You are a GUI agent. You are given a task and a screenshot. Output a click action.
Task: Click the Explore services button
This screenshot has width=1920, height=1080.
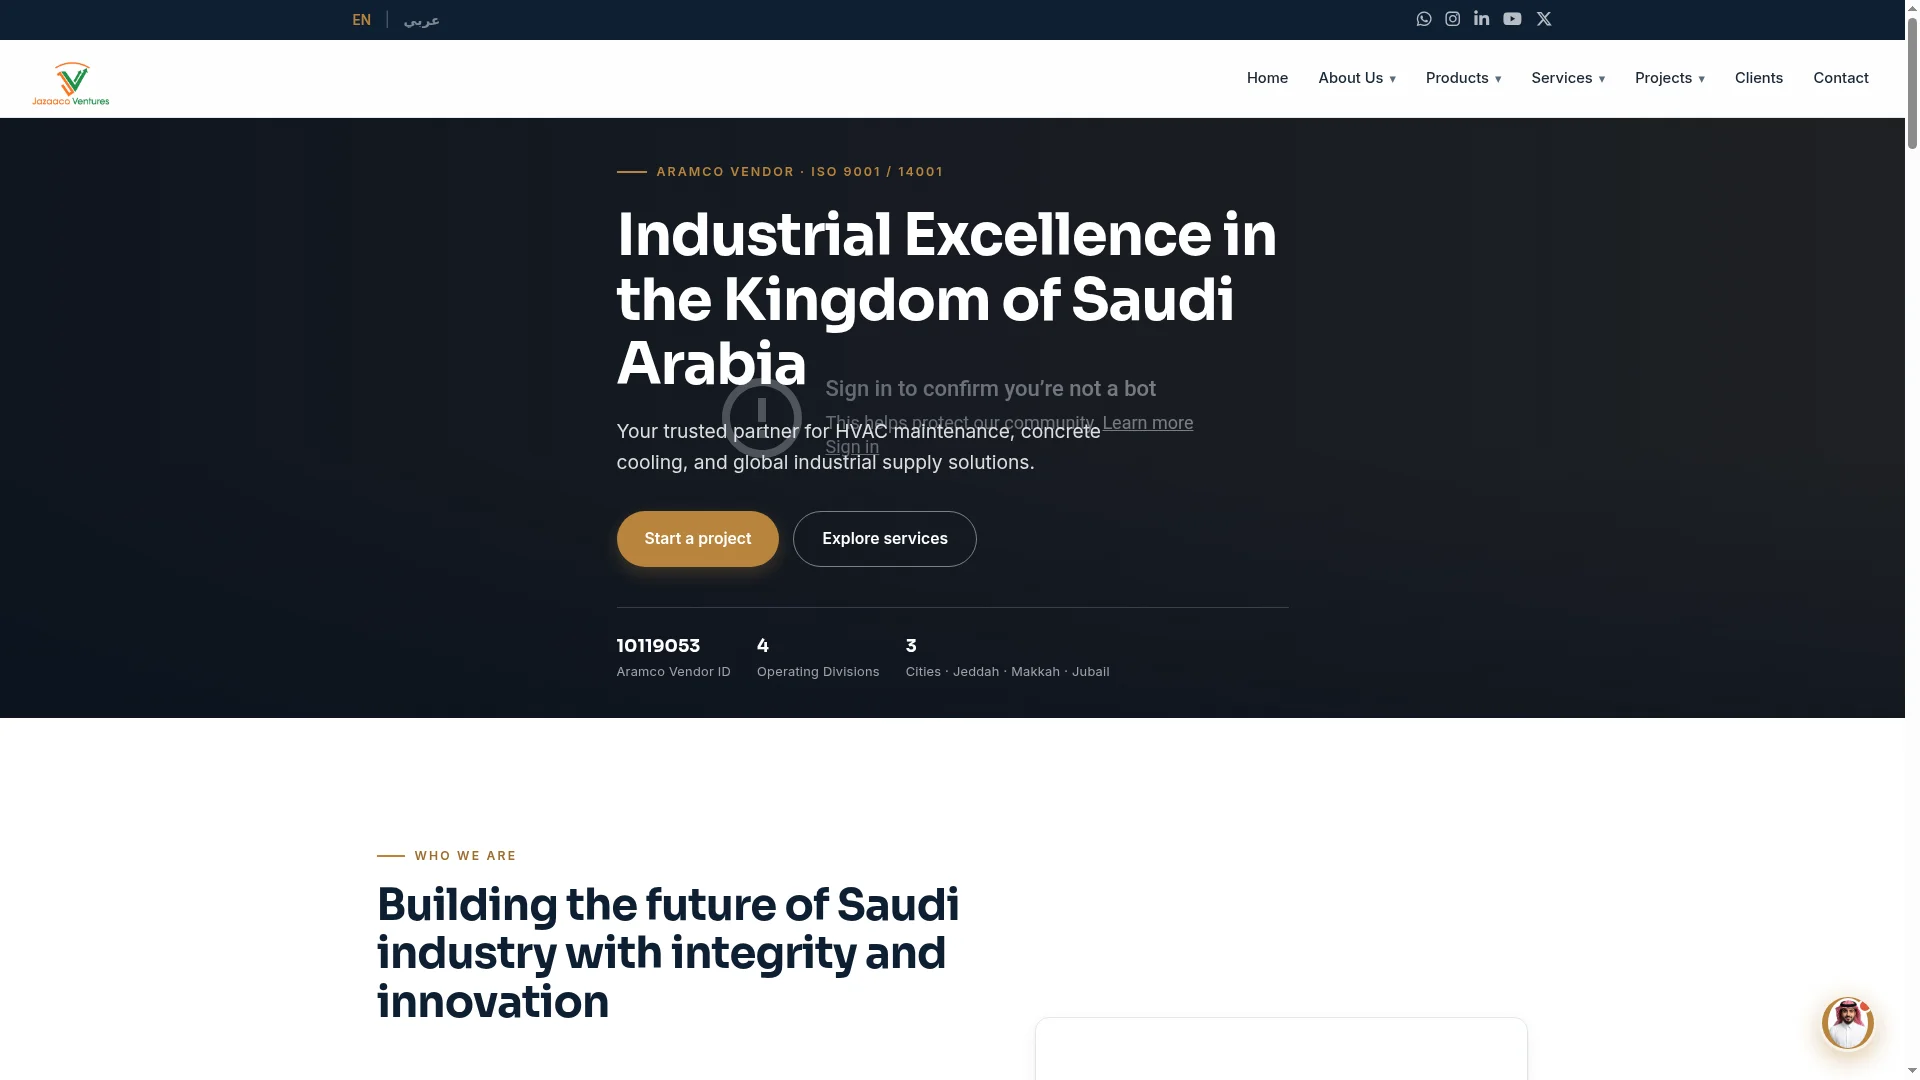tap(885, 539)
